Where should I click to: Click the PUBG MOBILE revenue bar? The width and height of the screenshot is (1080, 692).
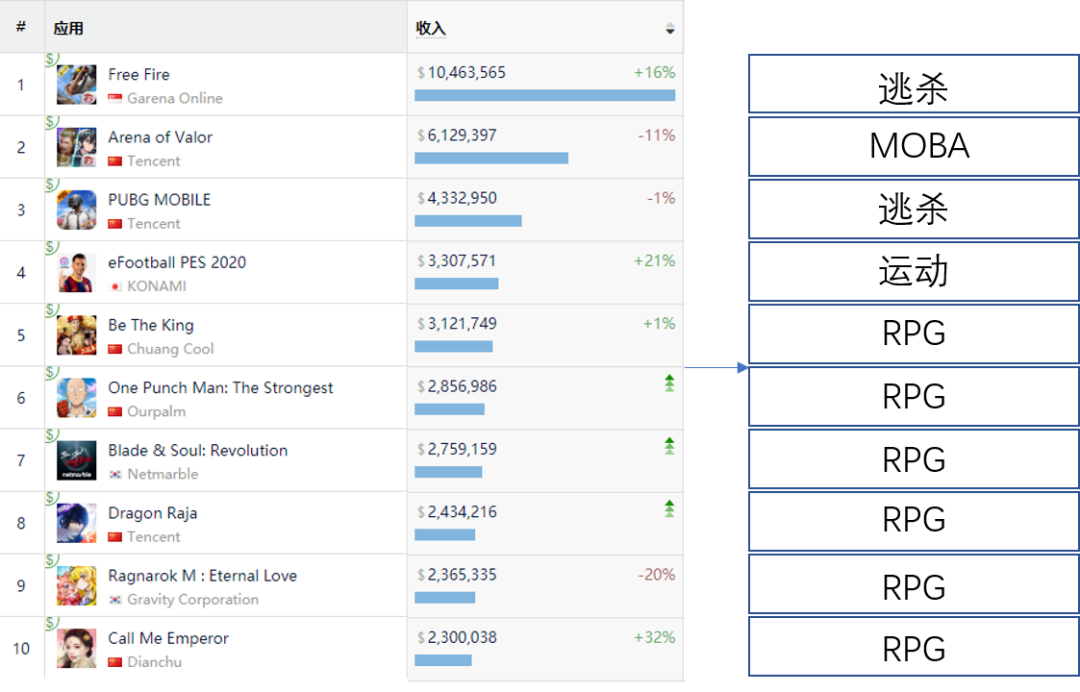click(x=468, y=221)
